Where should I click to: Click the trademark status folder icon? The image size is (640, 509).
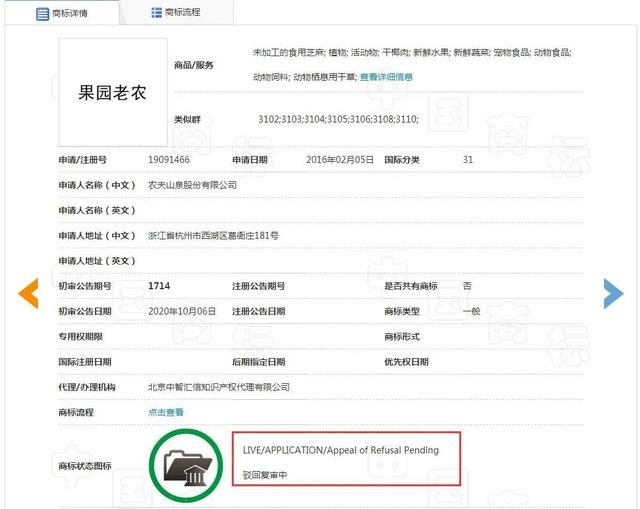point(187,466)
